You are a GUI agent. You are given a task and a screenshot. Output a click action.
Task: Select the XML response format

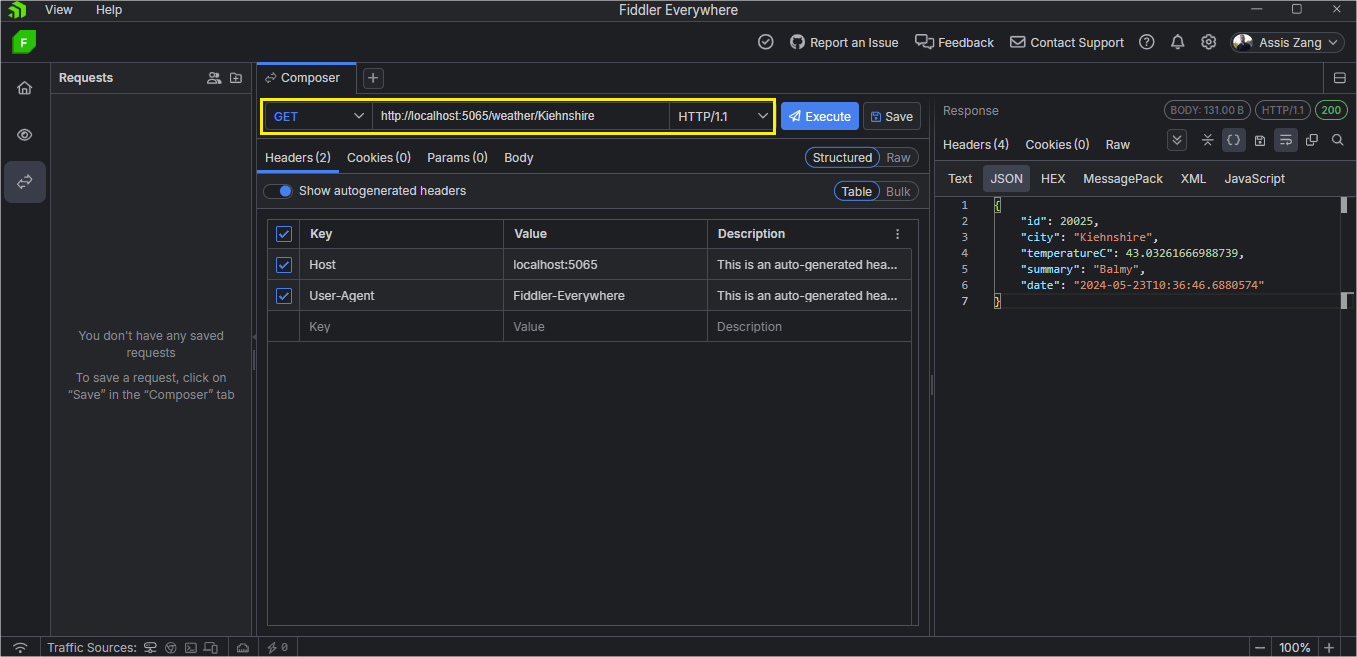(1194, 179)
